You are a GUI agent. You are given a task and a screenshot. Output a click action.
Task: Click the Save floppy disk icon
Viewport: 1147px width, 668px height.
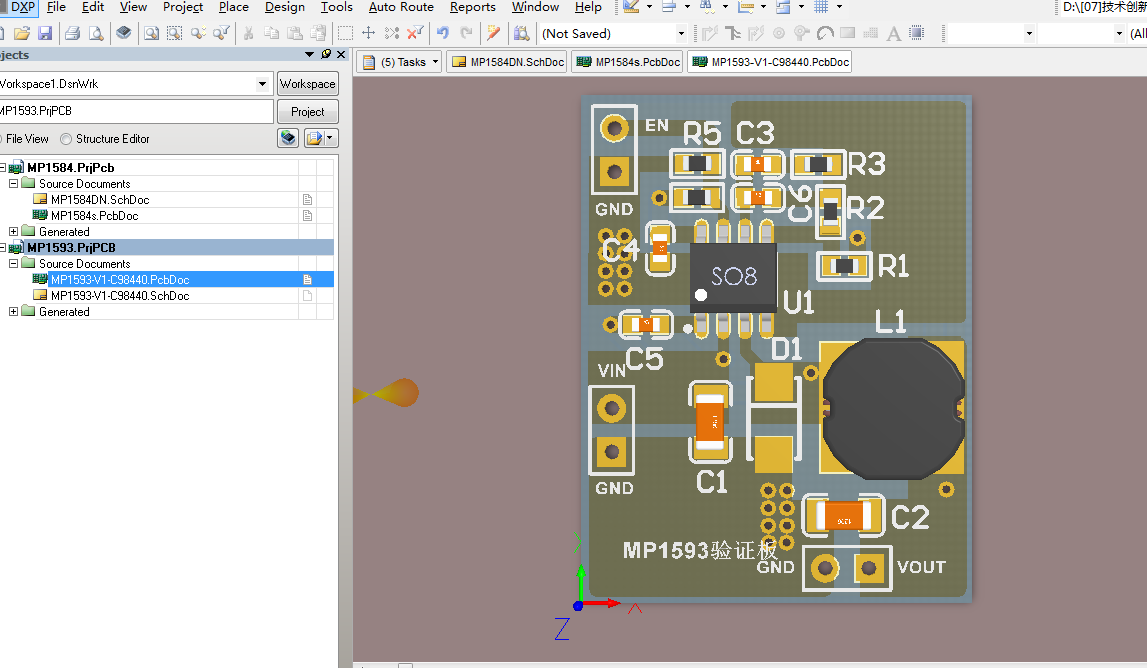coord(45,33)
